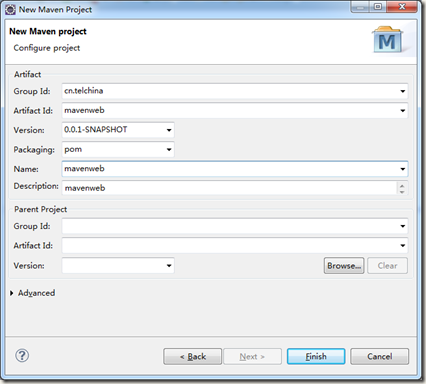Cancel the New Maven Project wizard
The height and width of the screenshot is (384, 426).
[x=379, y=357]
